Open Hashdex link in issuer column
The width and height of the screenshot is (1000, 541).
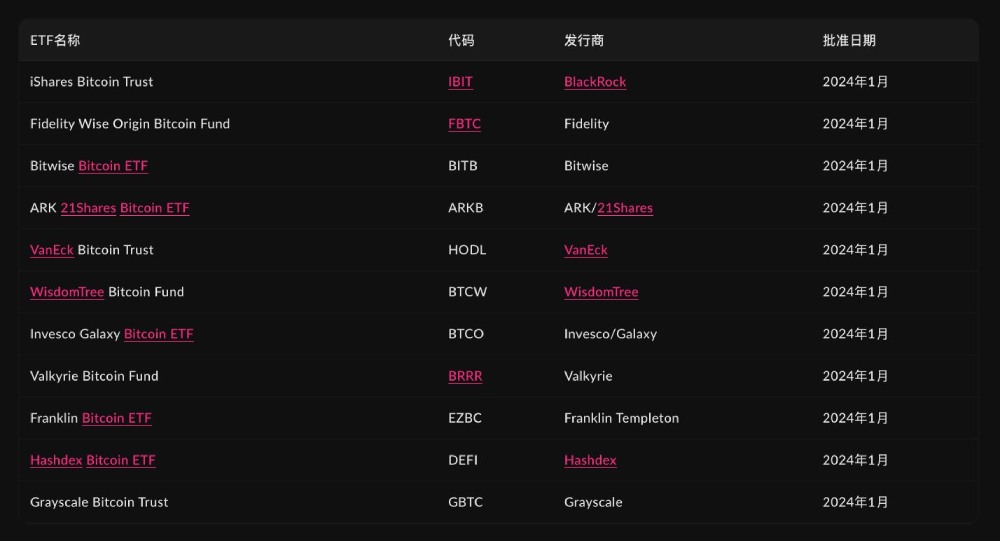click(x=590, y=460)
